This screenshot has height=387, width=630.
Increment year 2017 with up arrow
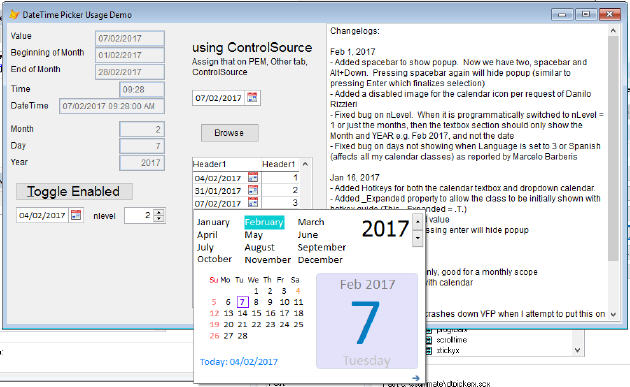pos(417,222)
